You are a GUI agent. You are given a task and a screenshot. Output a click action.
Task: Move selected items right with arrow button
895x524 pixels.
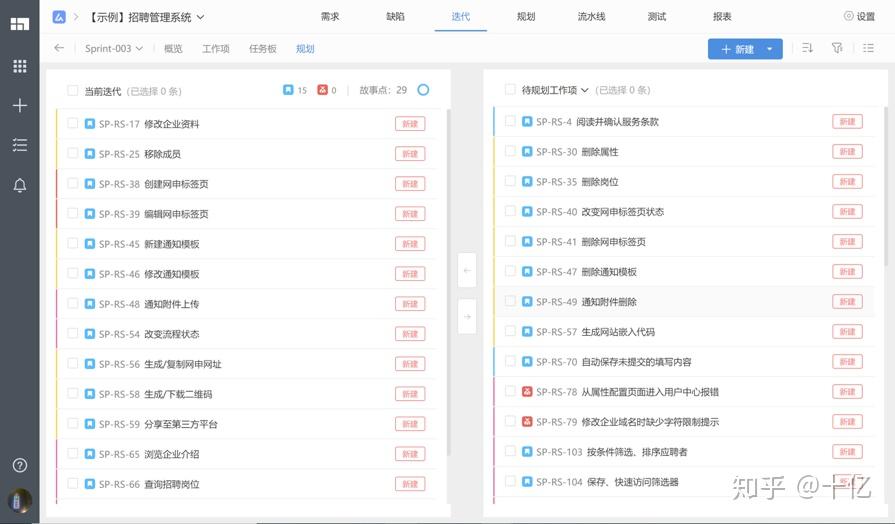[x=467, y=316]
